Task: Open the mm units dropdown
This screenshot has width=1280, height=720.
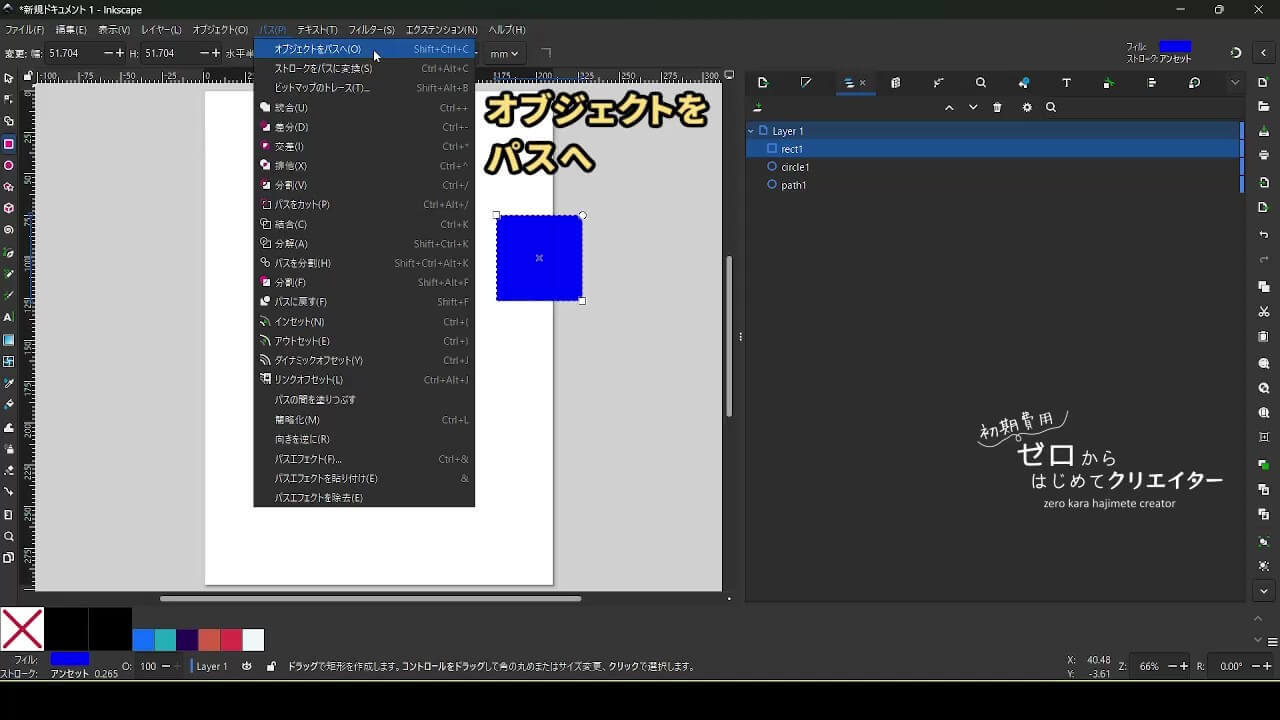Action: point(504,54)
